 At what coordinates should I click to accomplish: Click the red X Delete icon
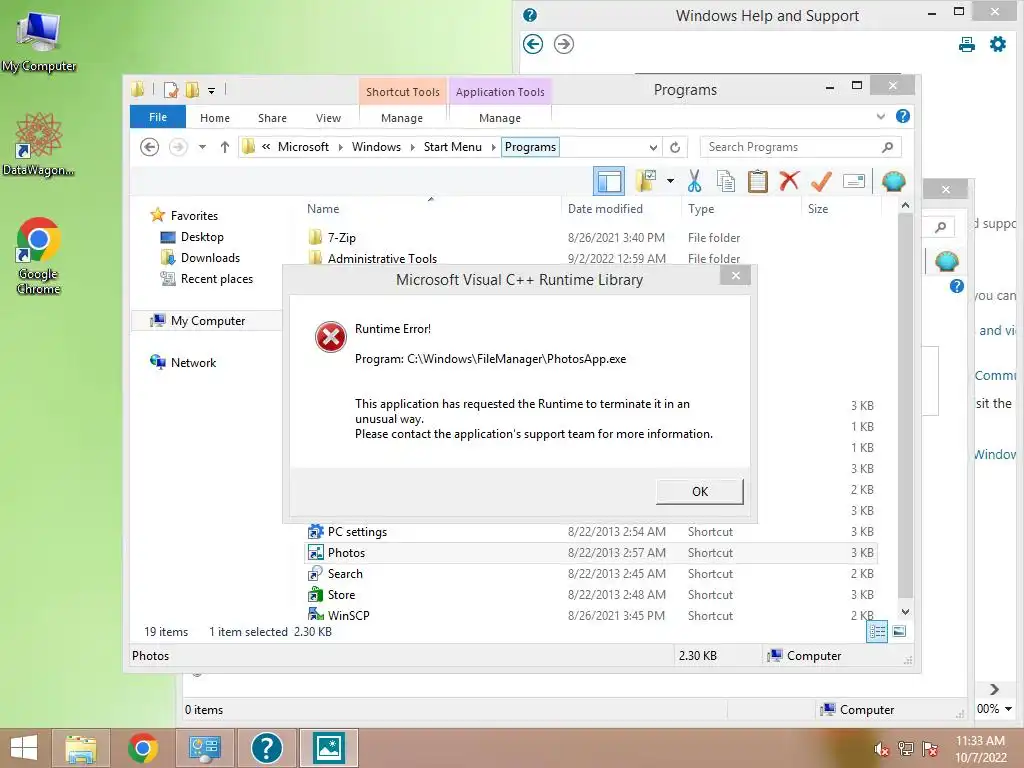[789, 181]
